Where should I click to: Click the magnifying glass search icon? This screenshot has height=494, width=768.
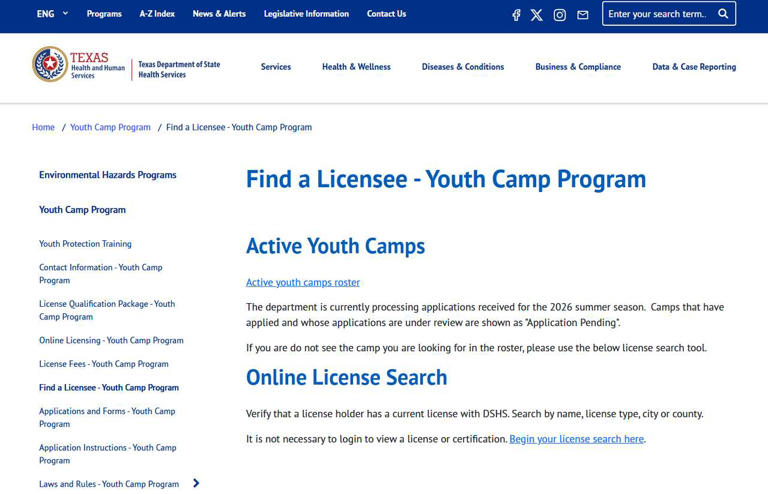pyautogui.click(x=723, y=14)
